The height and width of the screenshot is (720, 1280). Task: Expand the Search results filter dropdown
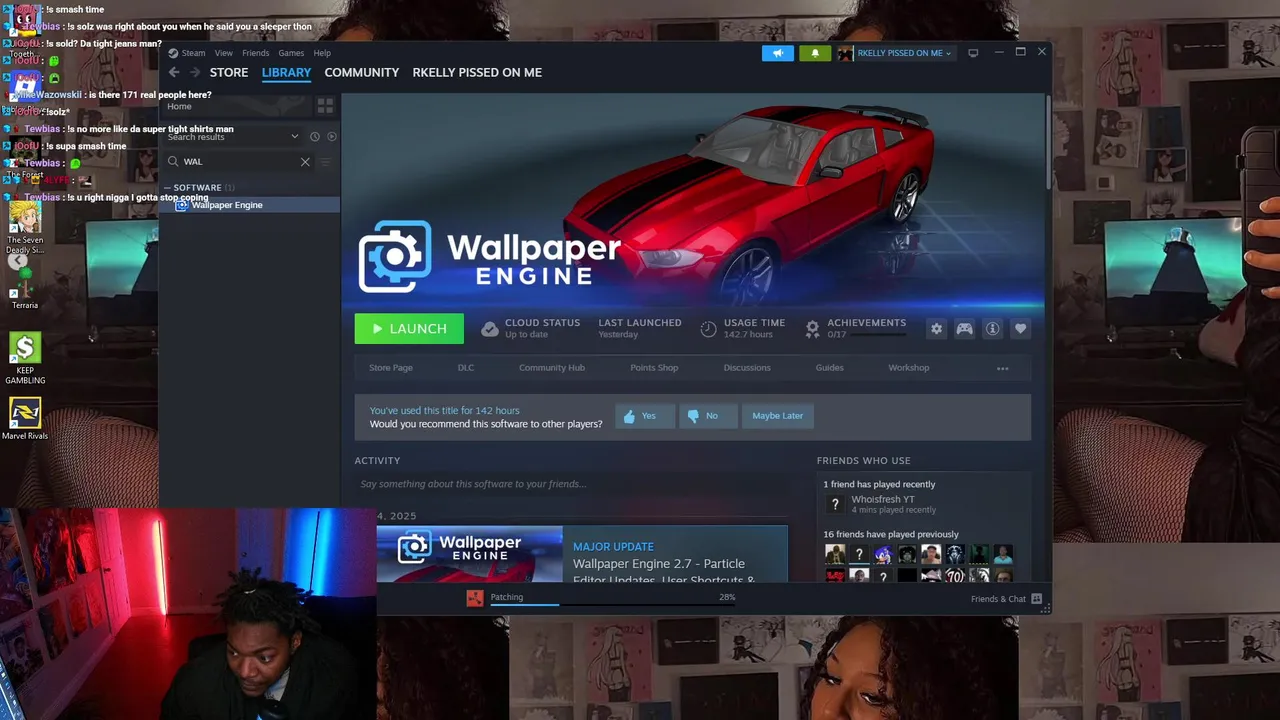[x=294, y=136]
